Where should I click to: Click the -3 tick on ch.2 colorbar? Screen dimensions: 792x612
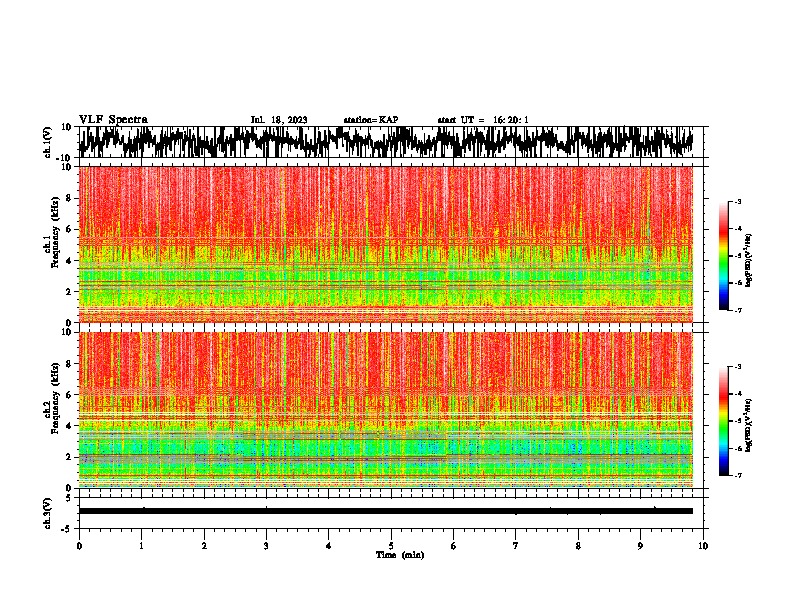[738, 367]
